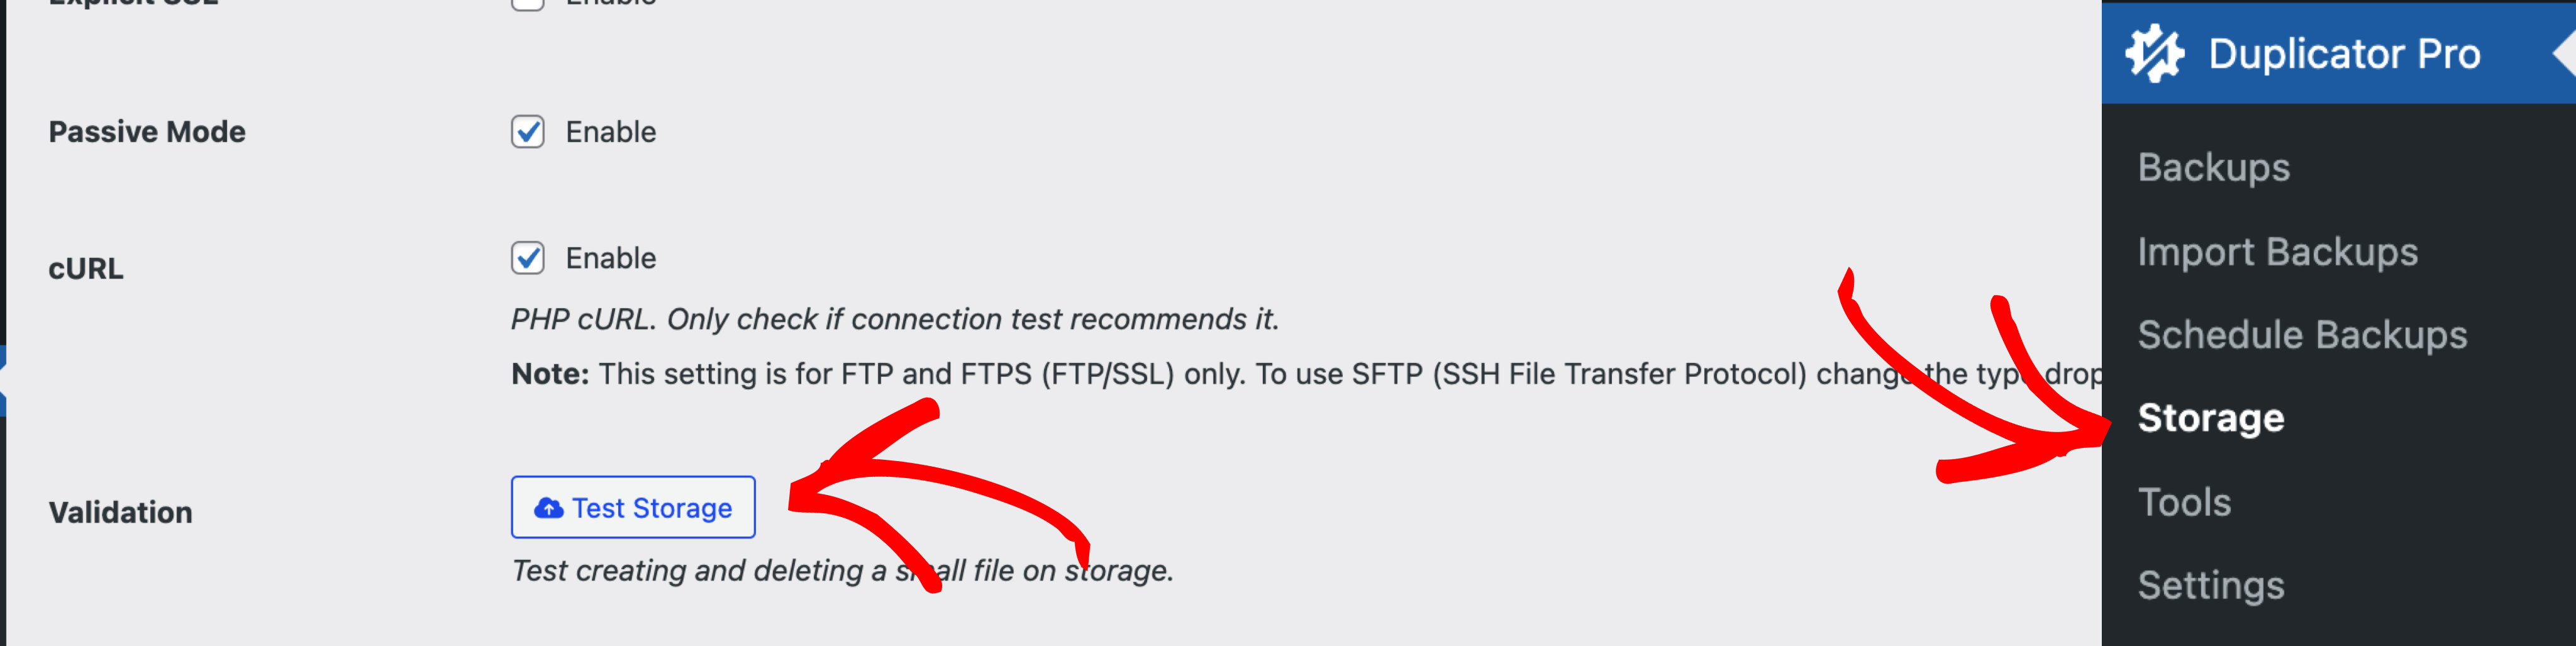Image resolution: width=2576 pixels, height=646 pixels.
Task: Click the Enable label next to cURL
Action: (610, 258)
